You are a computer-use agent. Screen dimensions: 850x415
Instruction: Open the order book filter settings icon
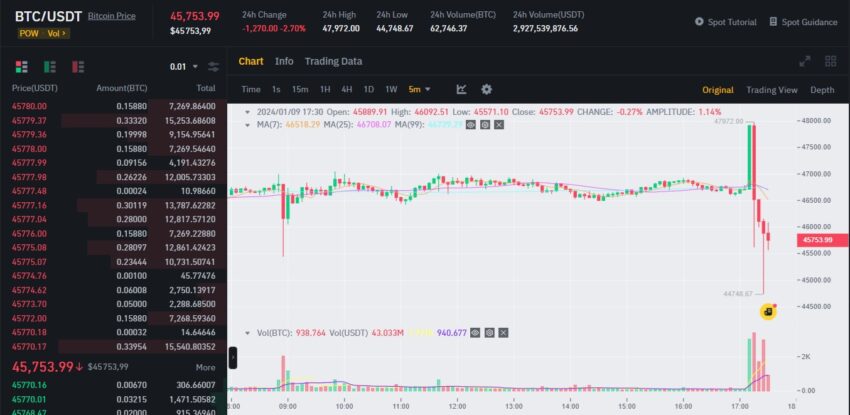click(x=214, y=67)
